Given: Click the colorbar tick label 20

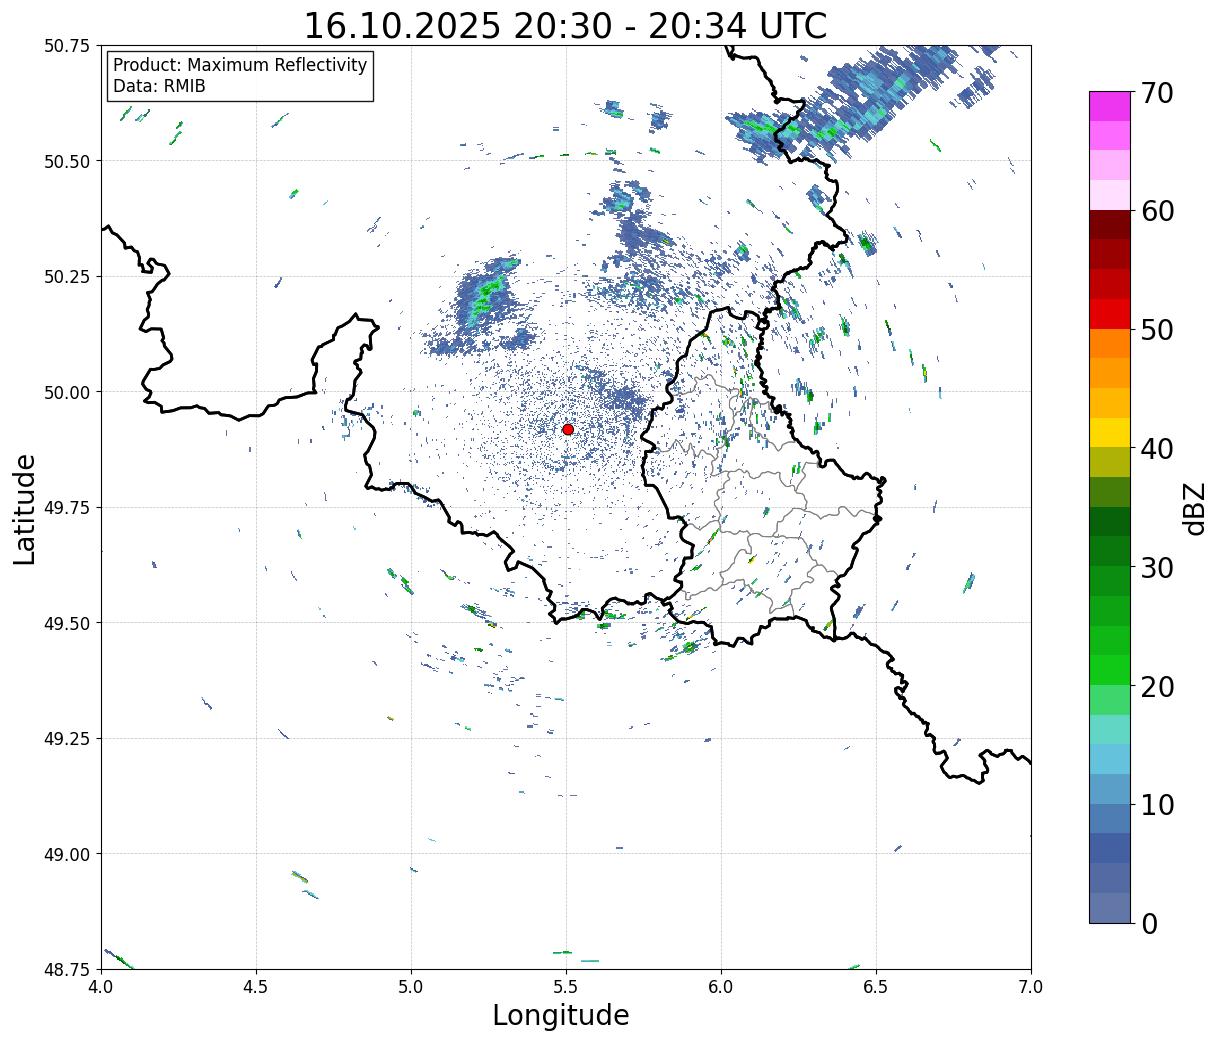Looking at the screenshot, I should tap(1157, 687).
